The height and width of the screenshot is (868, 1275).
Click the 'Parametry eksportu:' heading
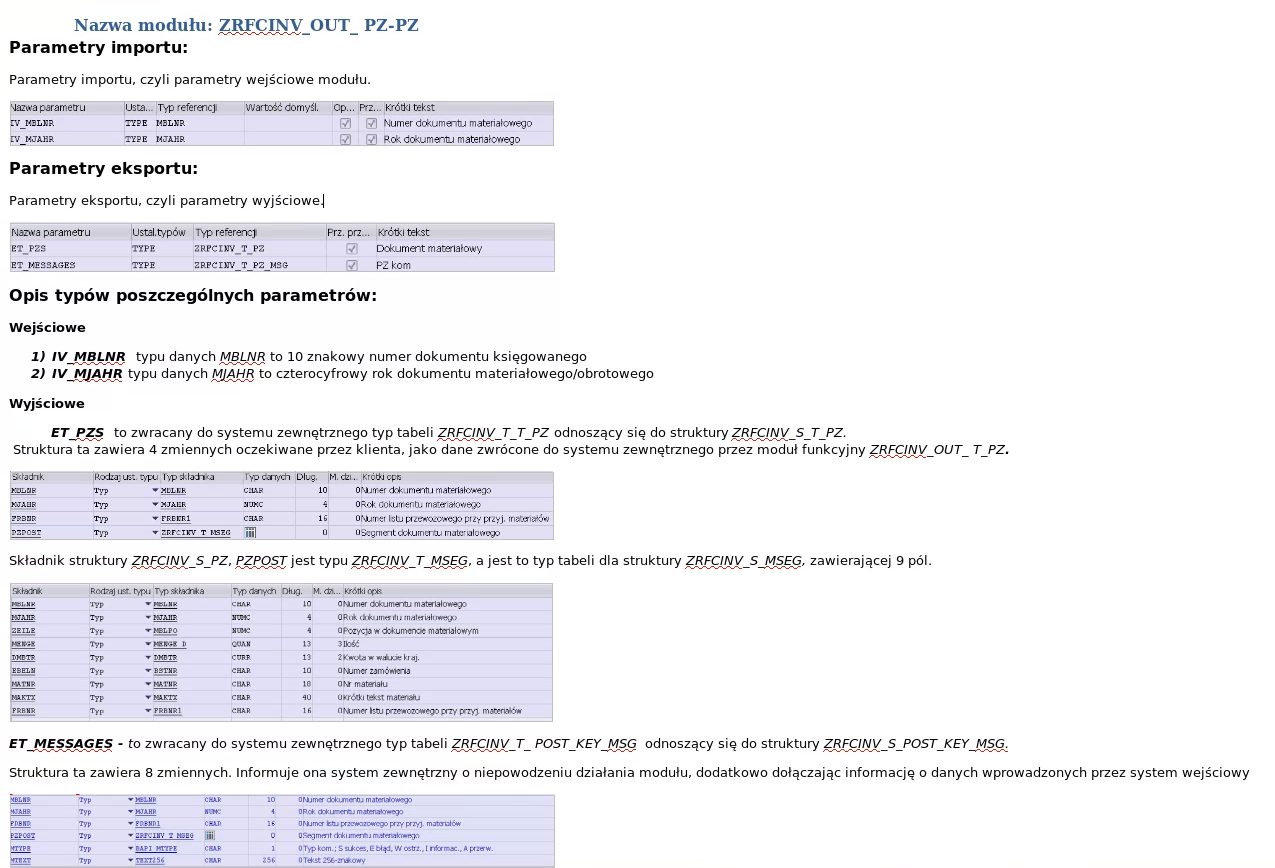click(x=103, y=169)
